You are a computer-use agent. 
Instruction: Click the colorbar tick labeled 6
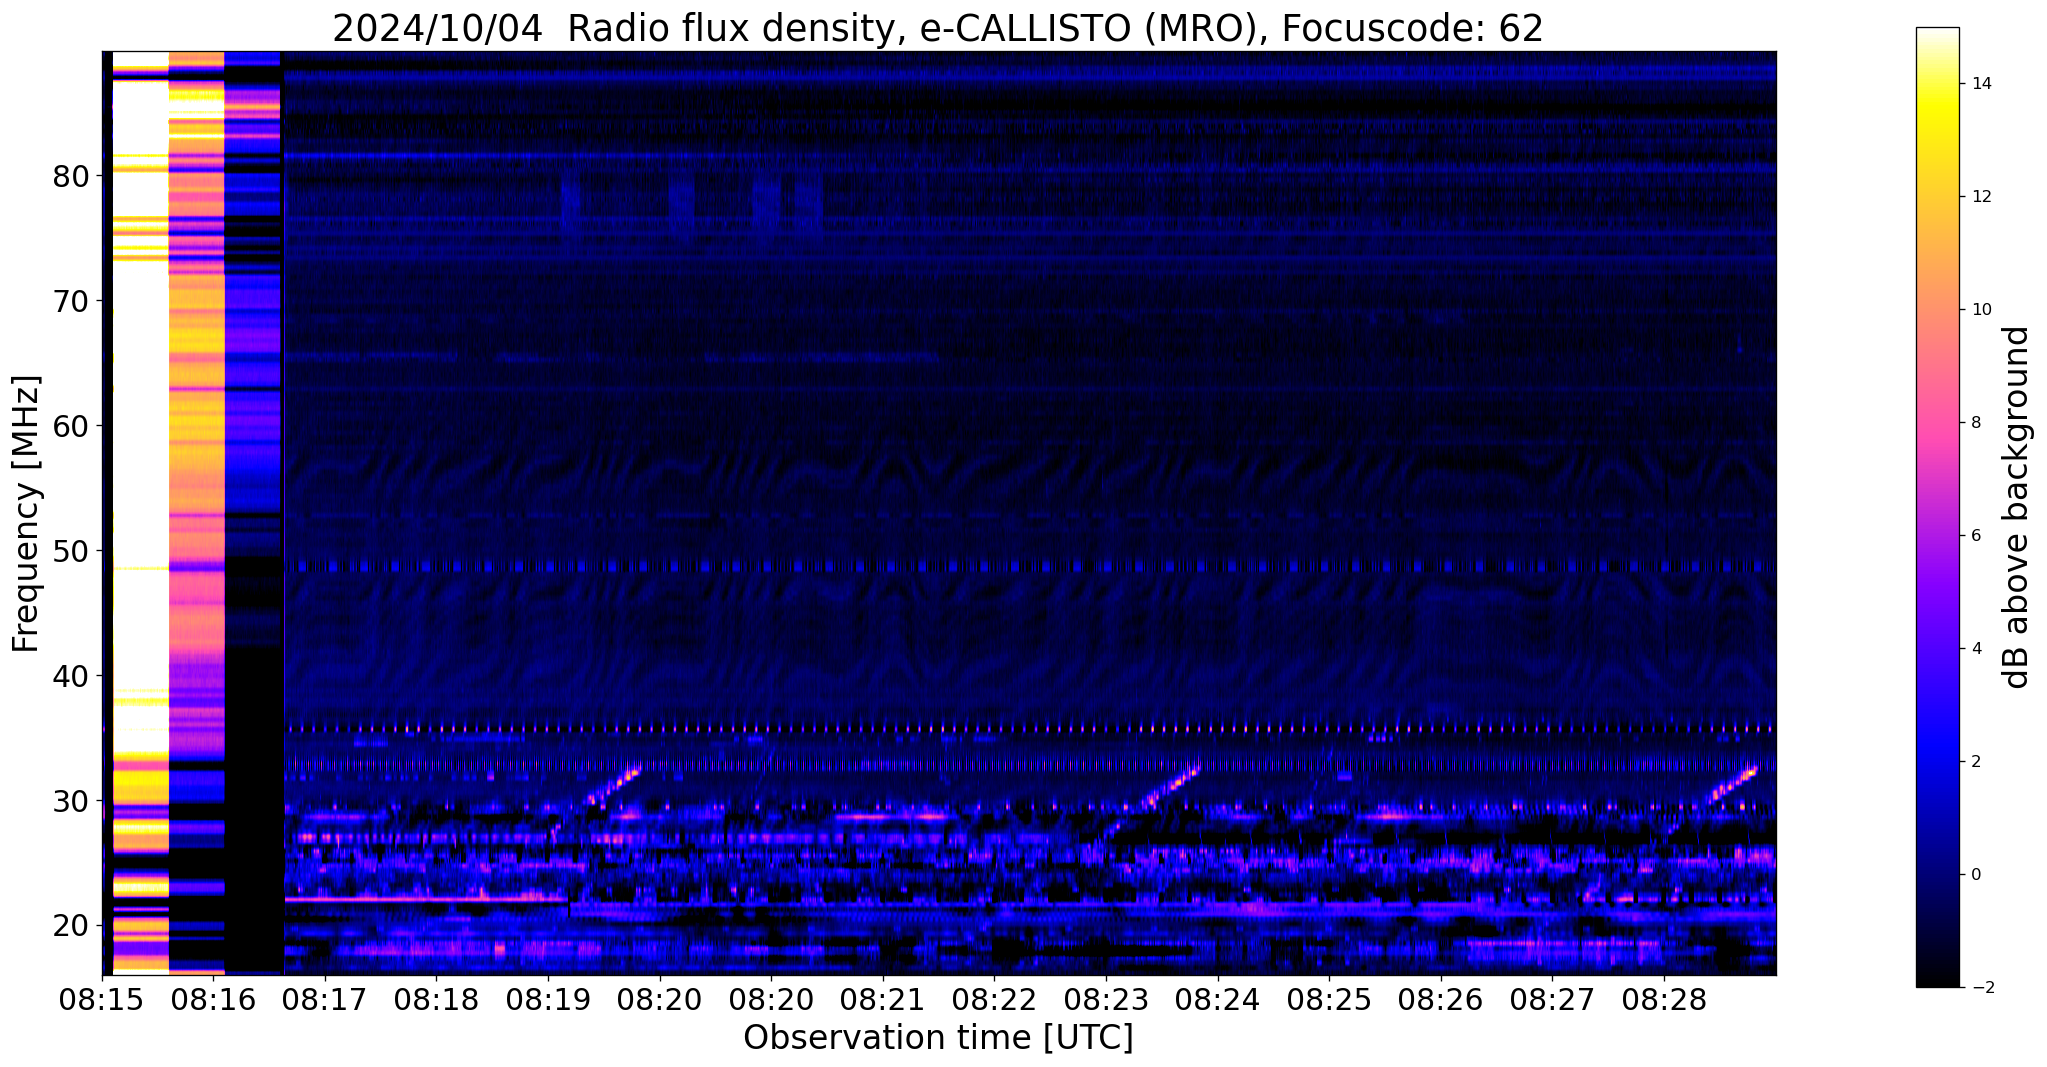coord(1975,536)
